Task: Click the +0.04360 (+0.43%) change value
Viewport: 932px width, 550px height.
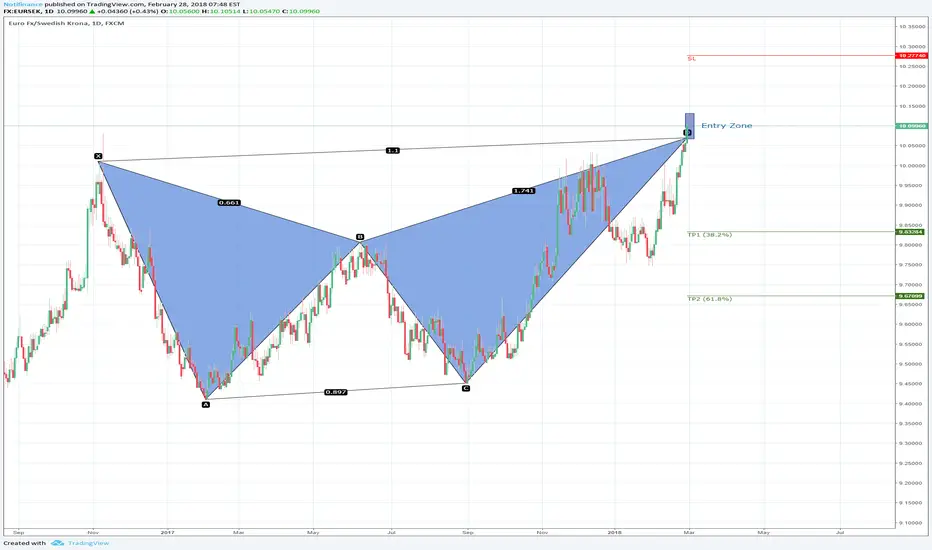Action: 130,11
